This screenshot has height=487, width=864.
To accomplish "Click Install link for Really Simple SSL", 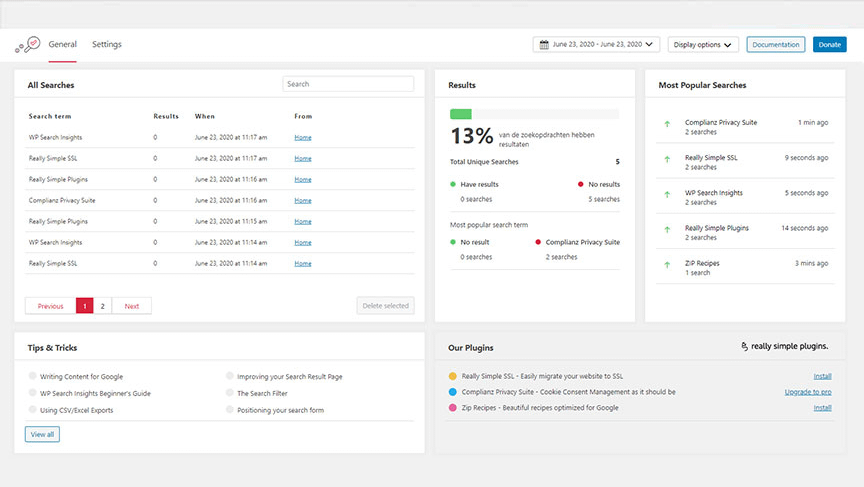I will pos(823,376).
